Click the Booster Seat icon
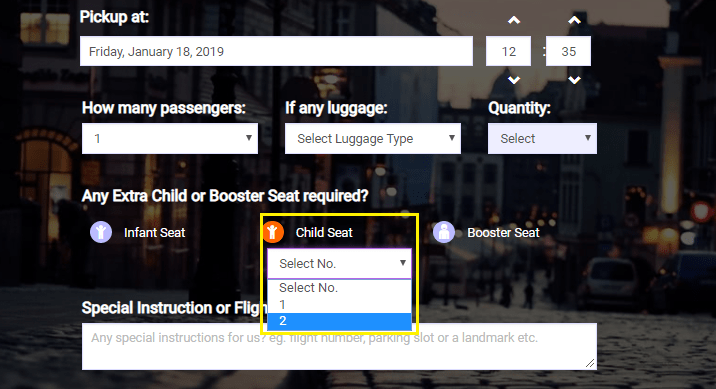This screenshot has height=389, width=716. click(444, 232)
